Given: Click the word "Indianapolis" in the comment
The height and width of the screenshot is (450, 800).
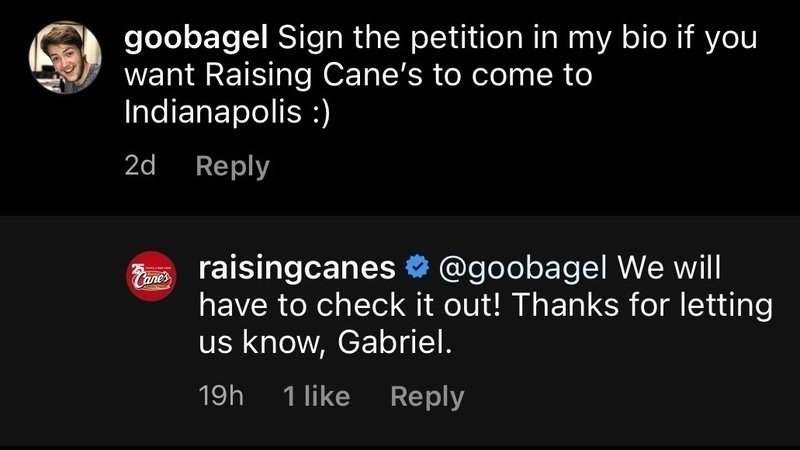Looking at the screenshot, I should point(213,113).
